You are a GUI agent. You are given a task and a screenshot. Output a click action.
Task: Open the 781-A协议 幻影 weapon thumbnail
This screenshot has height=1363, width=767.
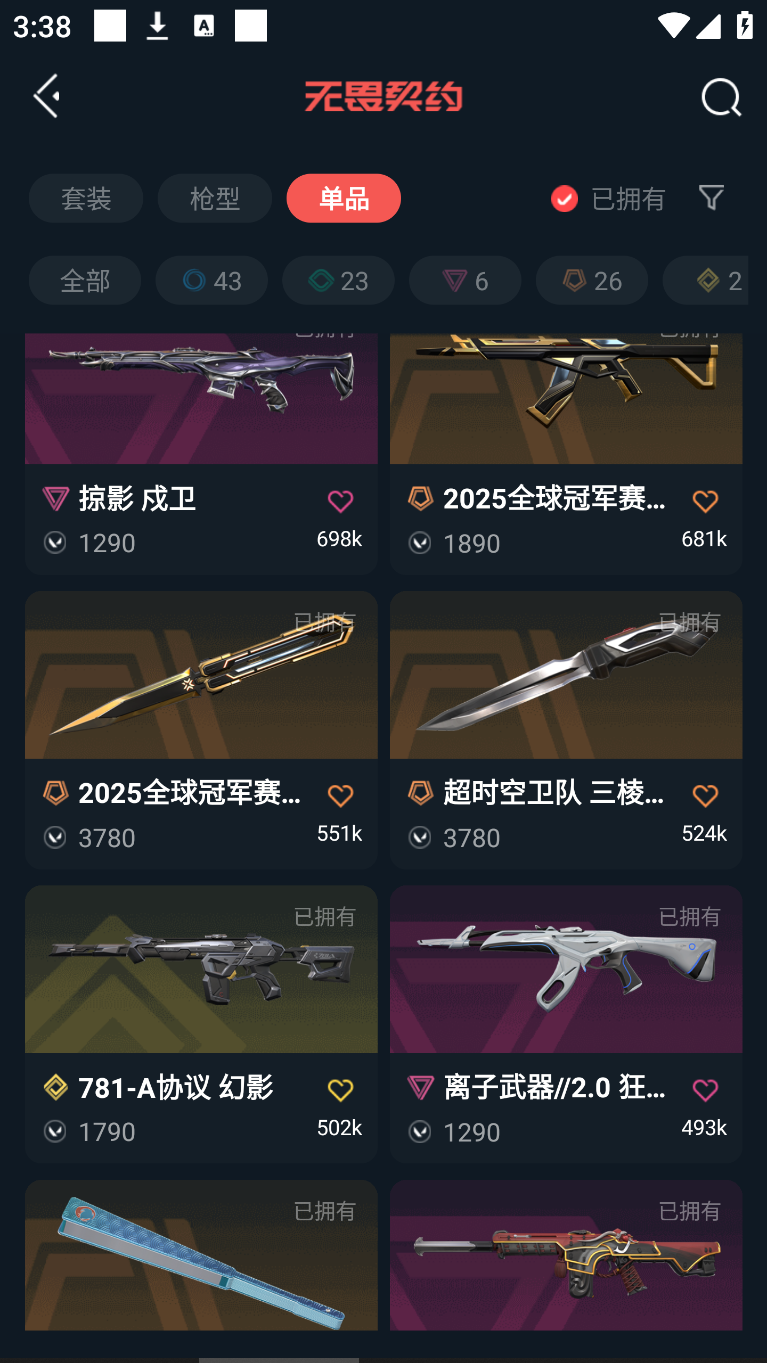point(201,969)
